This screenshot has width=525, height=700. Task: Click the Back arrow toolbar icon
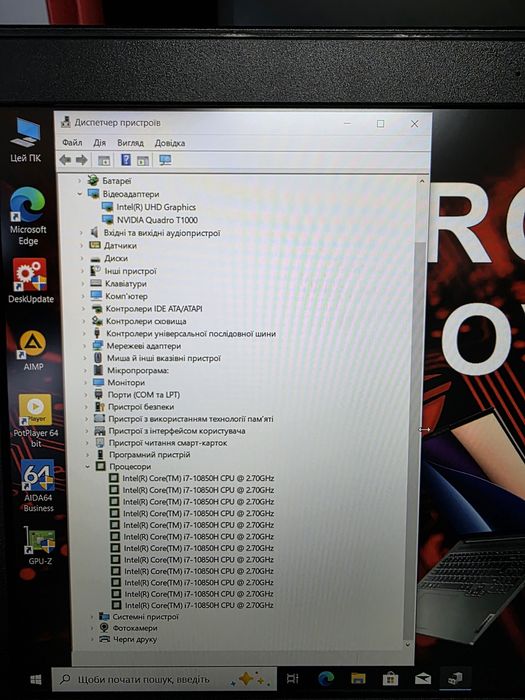pyautogui.click(x=65, y=160)
